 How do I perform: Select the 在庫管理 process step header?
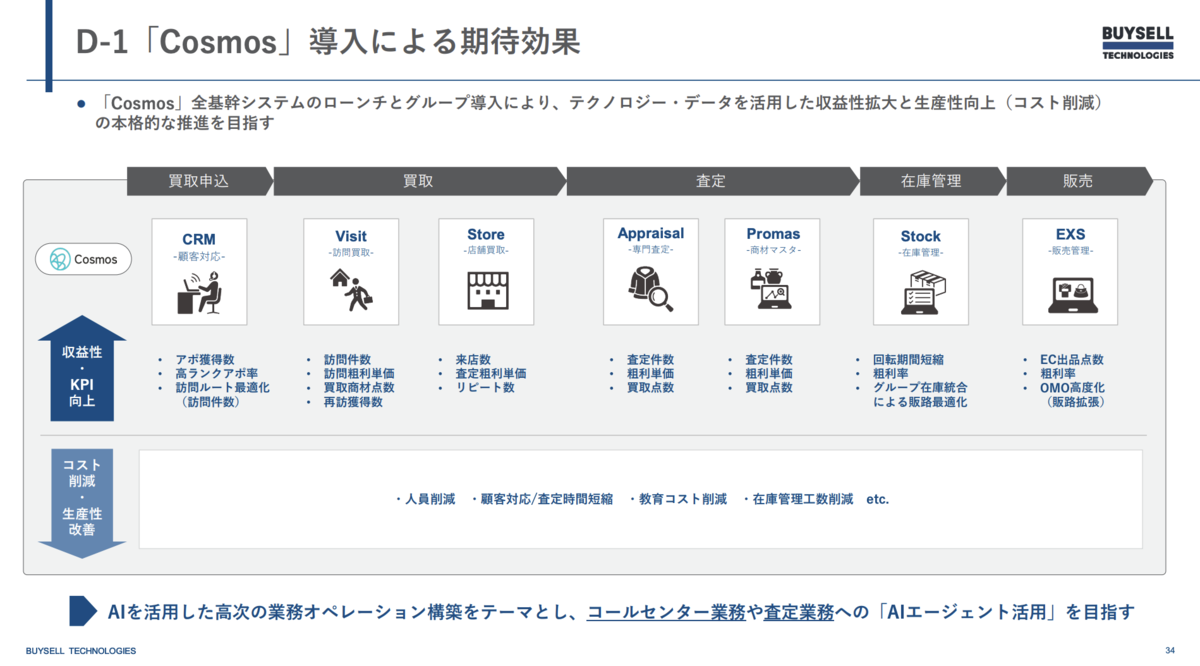pos(931,181)
